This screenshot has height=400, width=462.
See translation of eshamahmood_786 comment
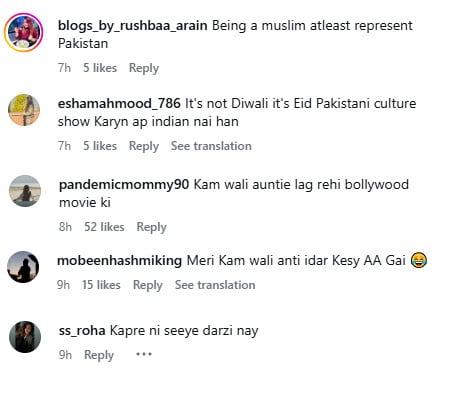pyautogui.click(x=211, y=146)
